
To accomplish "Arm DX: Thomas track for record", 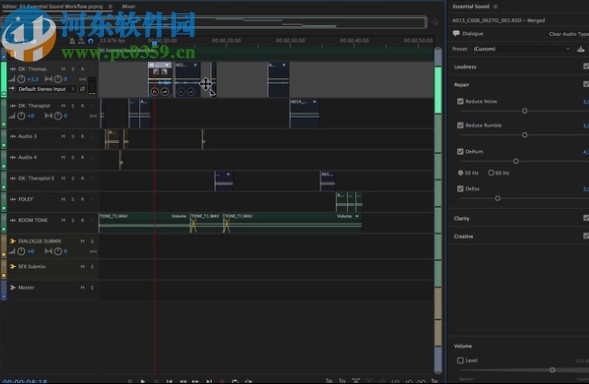I will coord(82,69).
